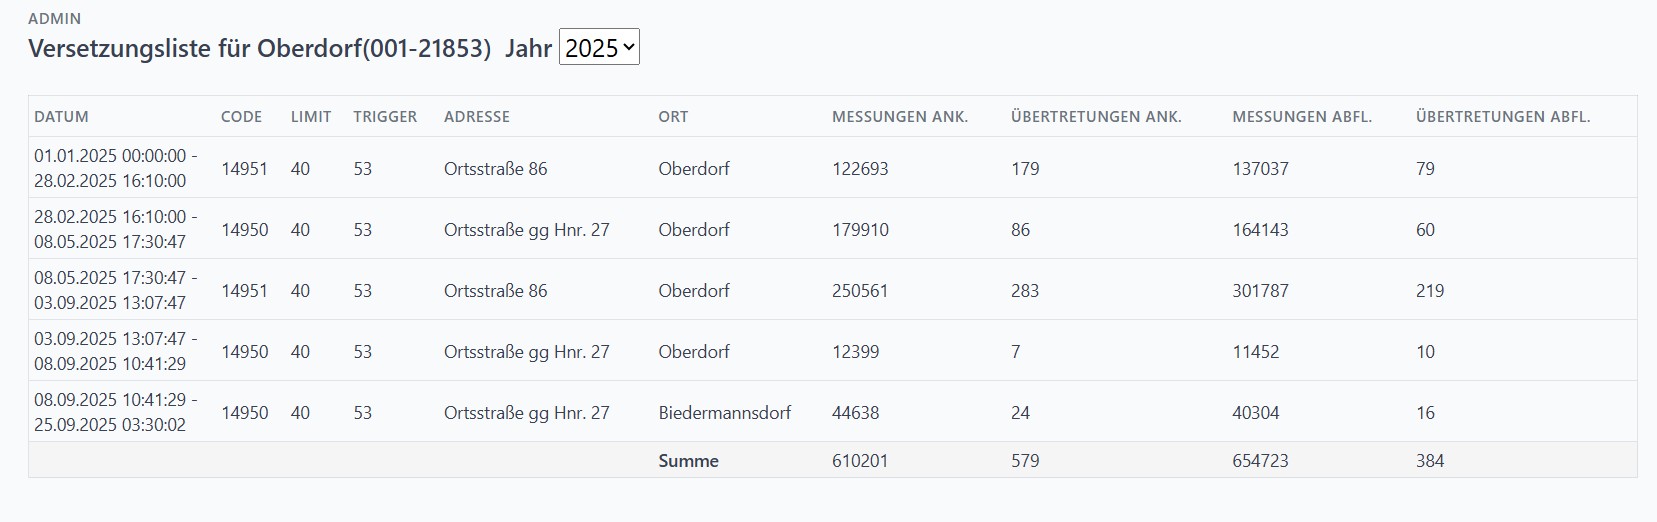
Task: Select the date range starting 01.01.2025
Action: 116,169
